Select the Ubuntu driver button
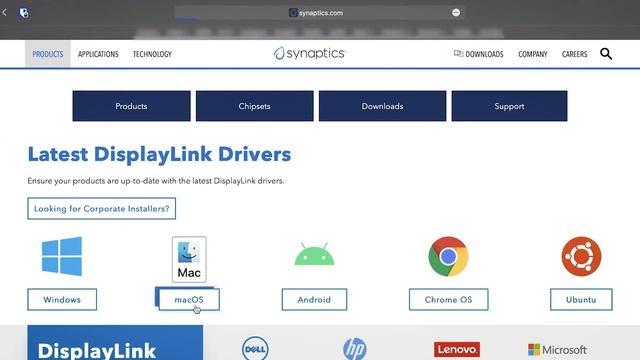Image resolution: width=640 pixels, height=360 pixels. point(581,300)
